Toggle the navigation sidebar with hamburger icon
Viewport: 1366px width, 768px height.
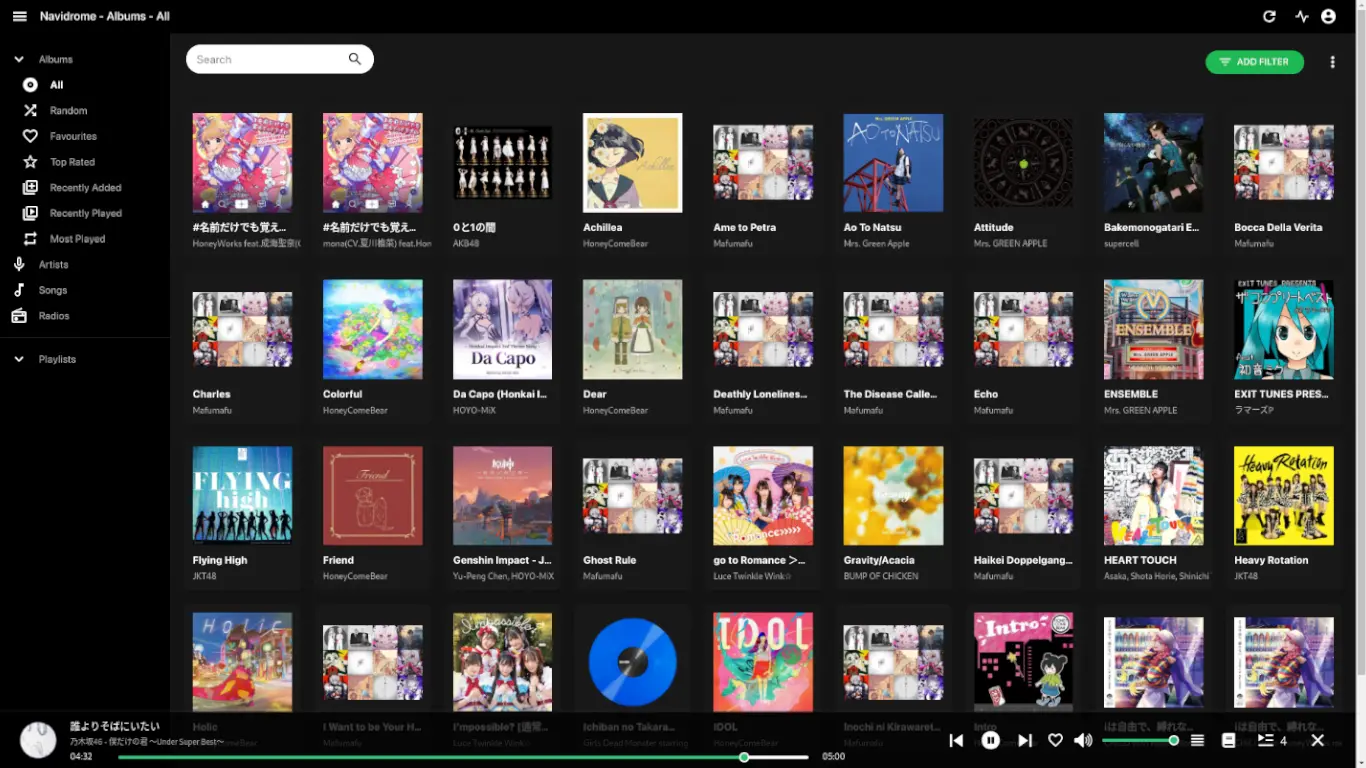click(19, 15)
